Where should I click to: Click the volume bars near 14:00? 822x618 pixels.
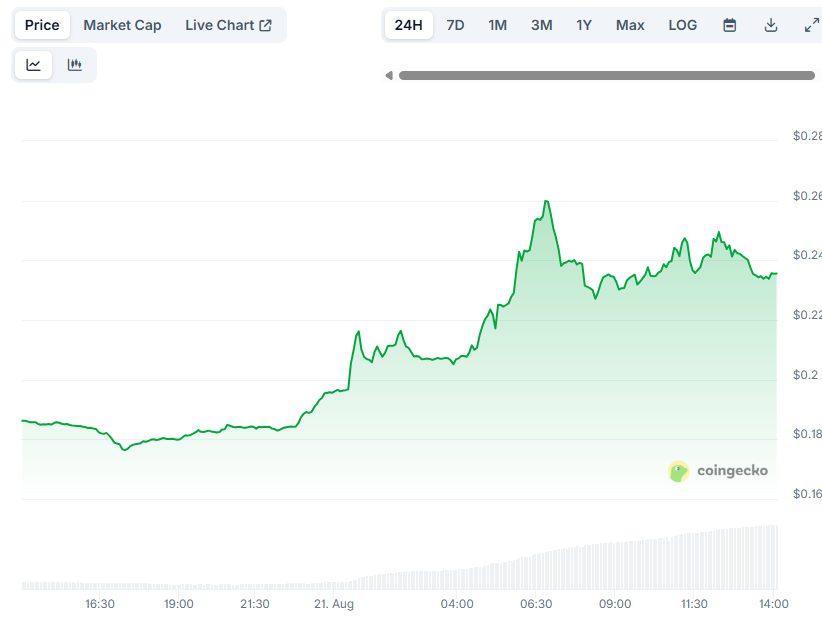click(x=771, y=557)
